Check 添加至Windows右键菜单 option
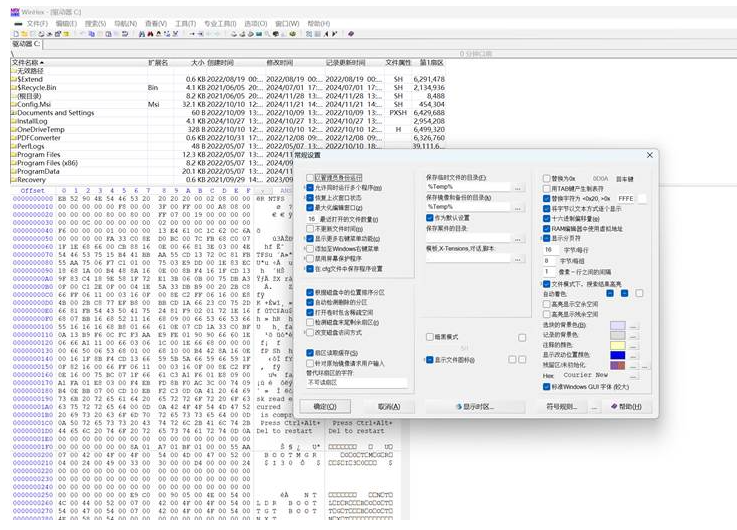Image resolution: width=737 pixels, height=530 pixels. (x=310, y=249)
